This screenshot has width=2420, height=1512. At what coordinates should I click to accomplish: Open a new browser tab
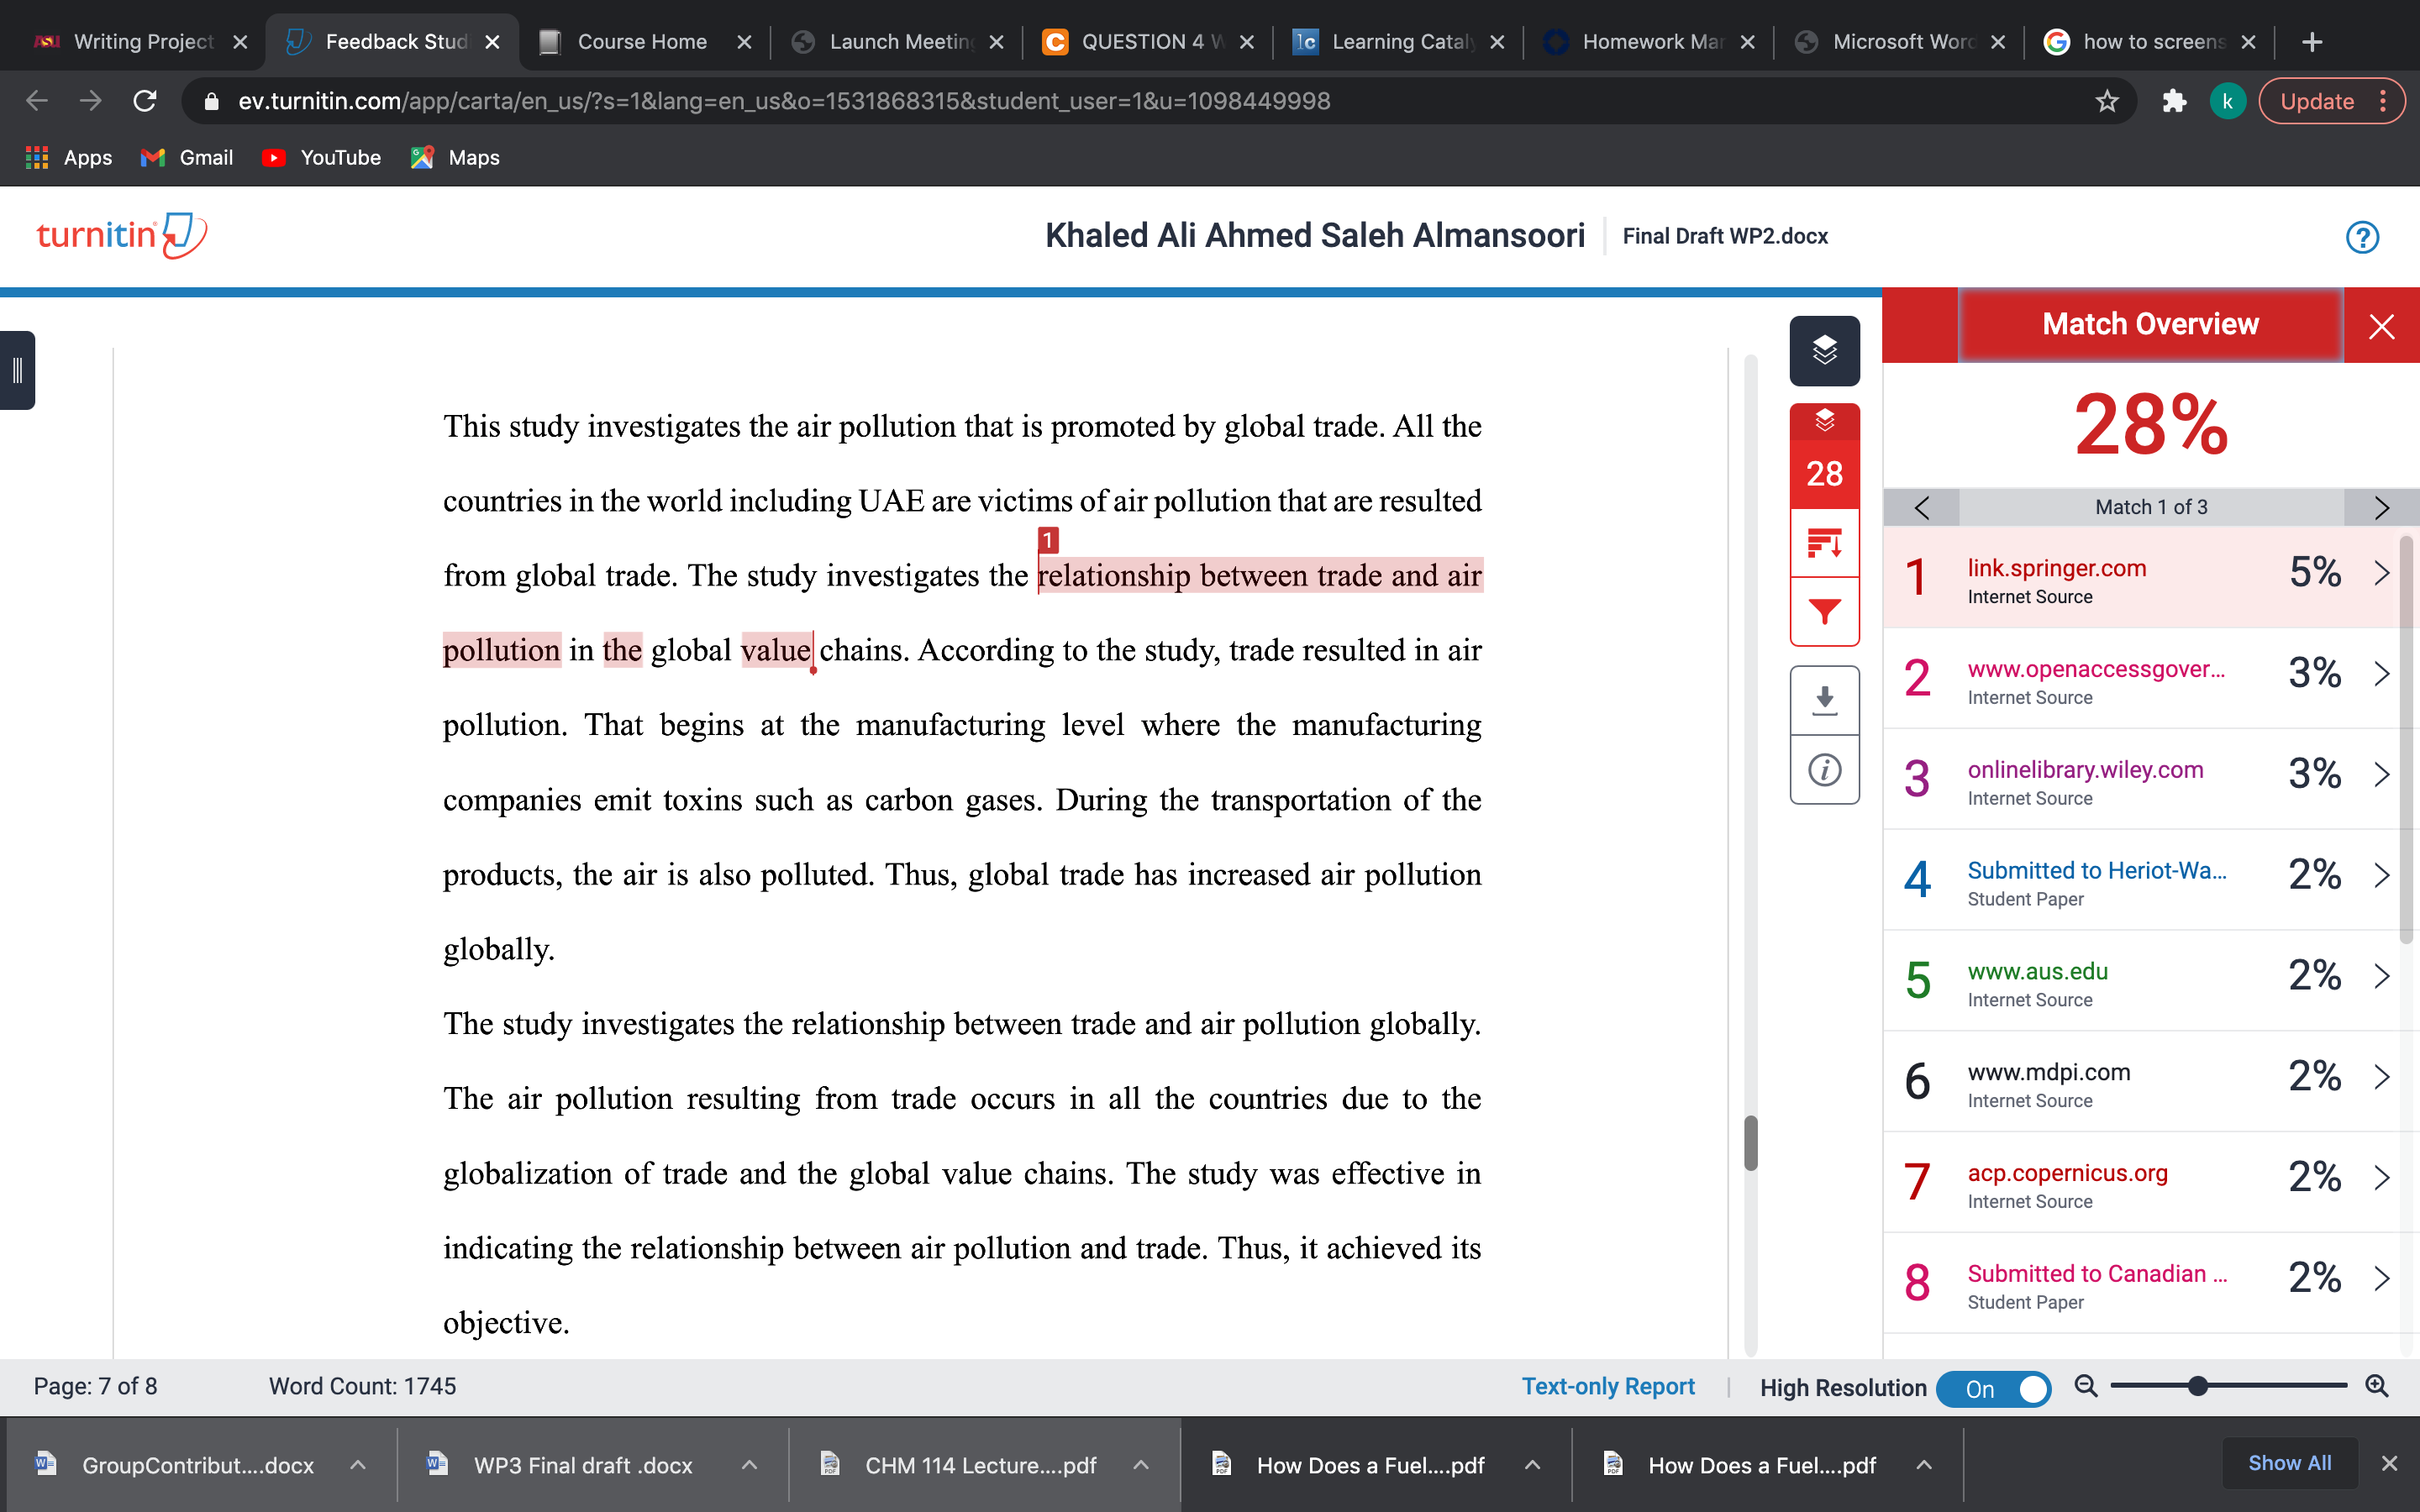pos(2311,42)
